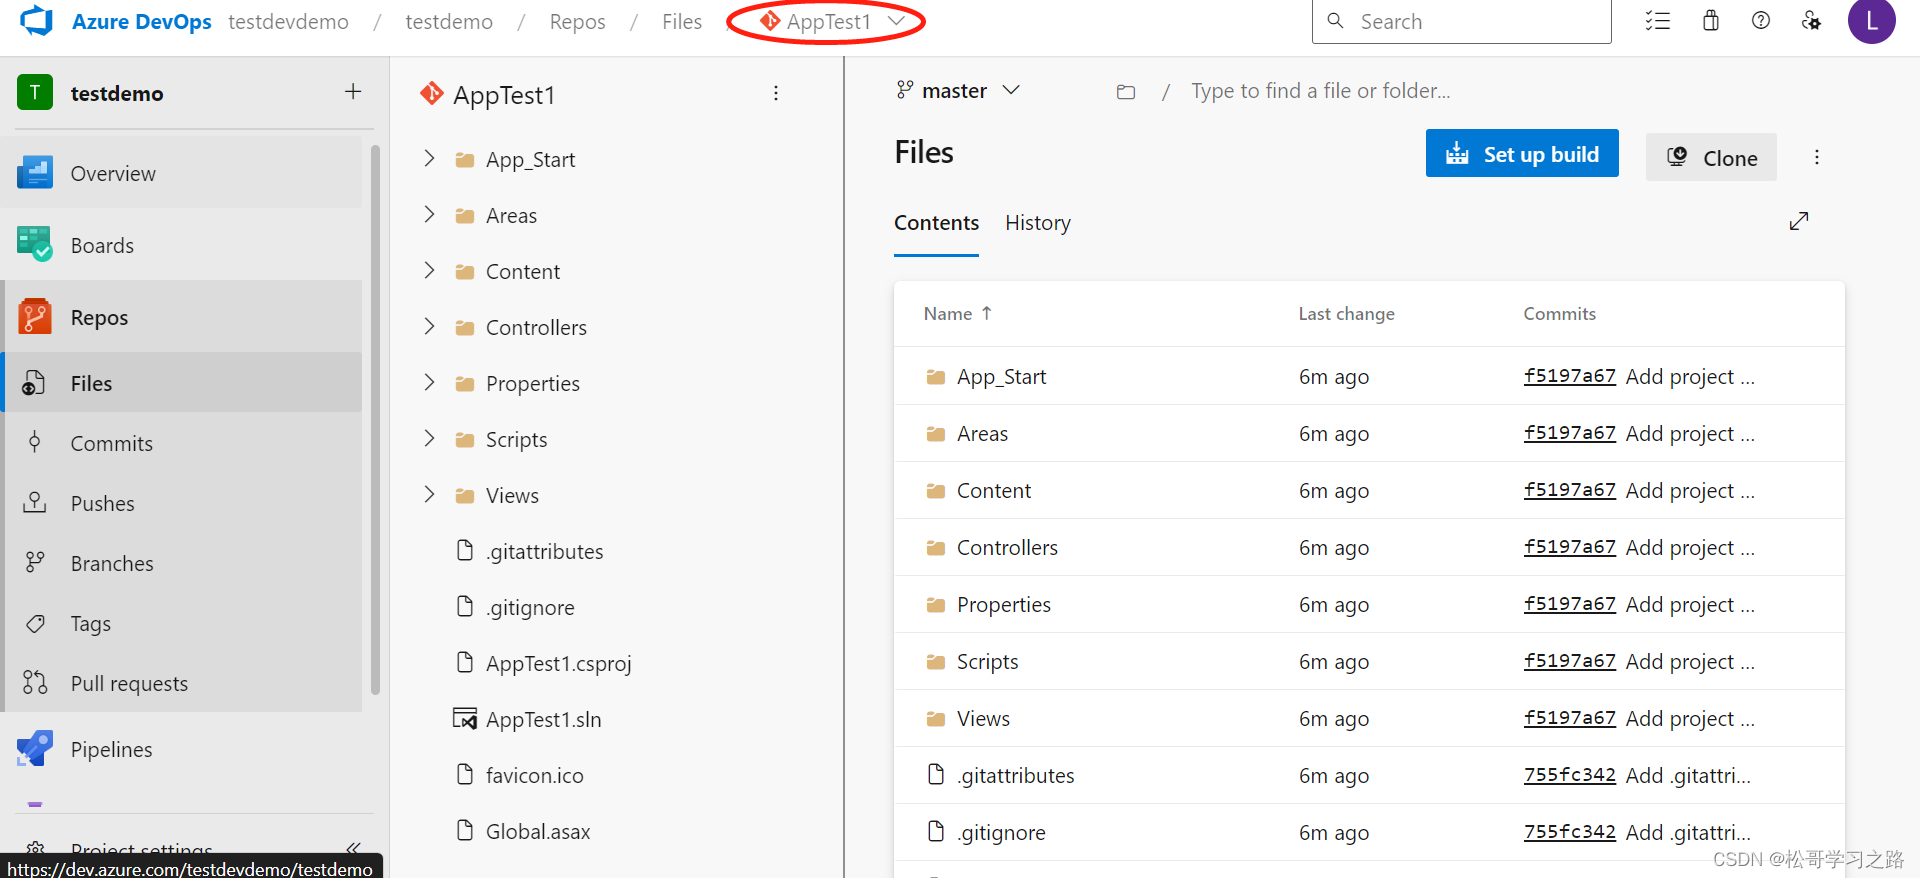Open Controllers folder in file table

(x=1007, y=547)
